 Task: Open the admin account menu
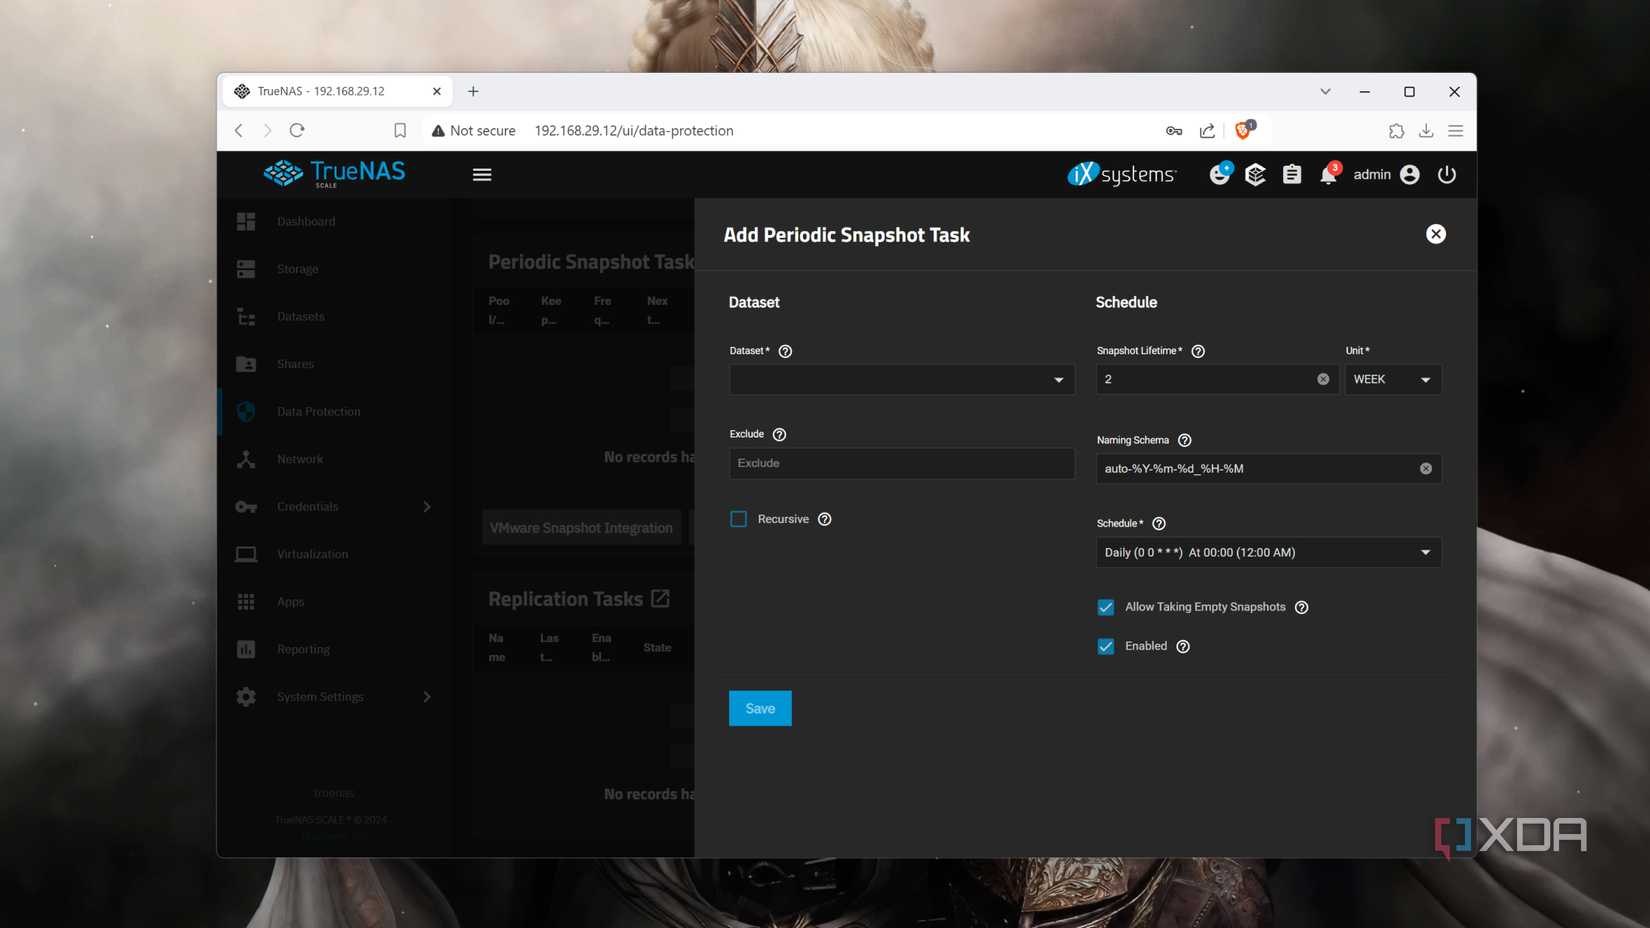(1386, 175)
